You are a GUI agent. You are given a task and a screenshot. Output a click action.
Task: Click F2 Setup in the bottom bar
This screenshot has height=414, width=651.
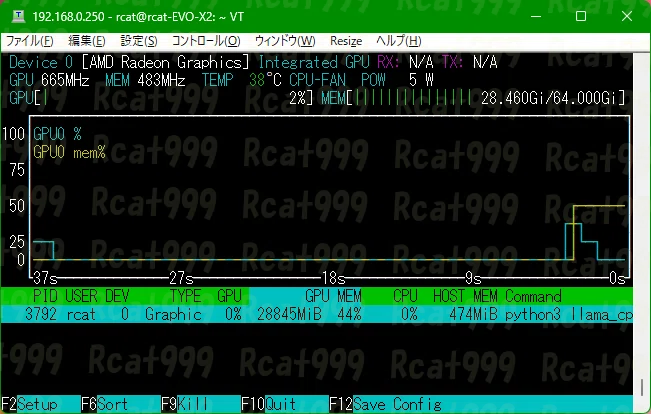tap(29, 404)
